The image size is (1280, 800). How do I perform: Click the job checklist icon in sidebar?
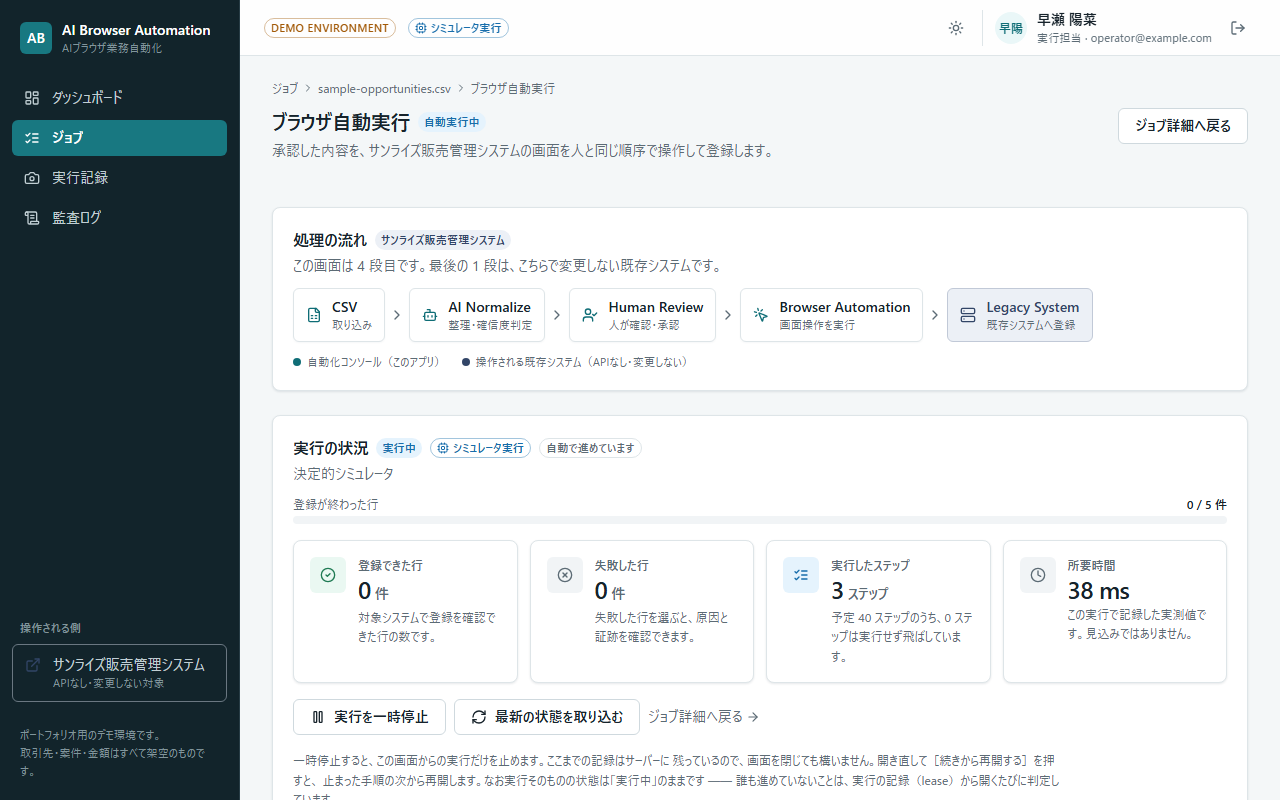point(32,138)
